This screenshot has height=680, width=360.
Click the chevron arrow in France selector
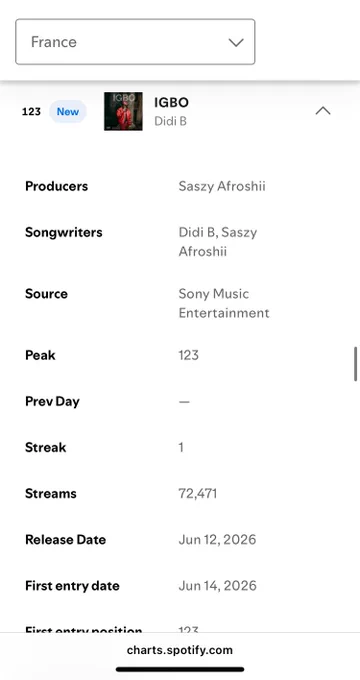tap(236, 42)
